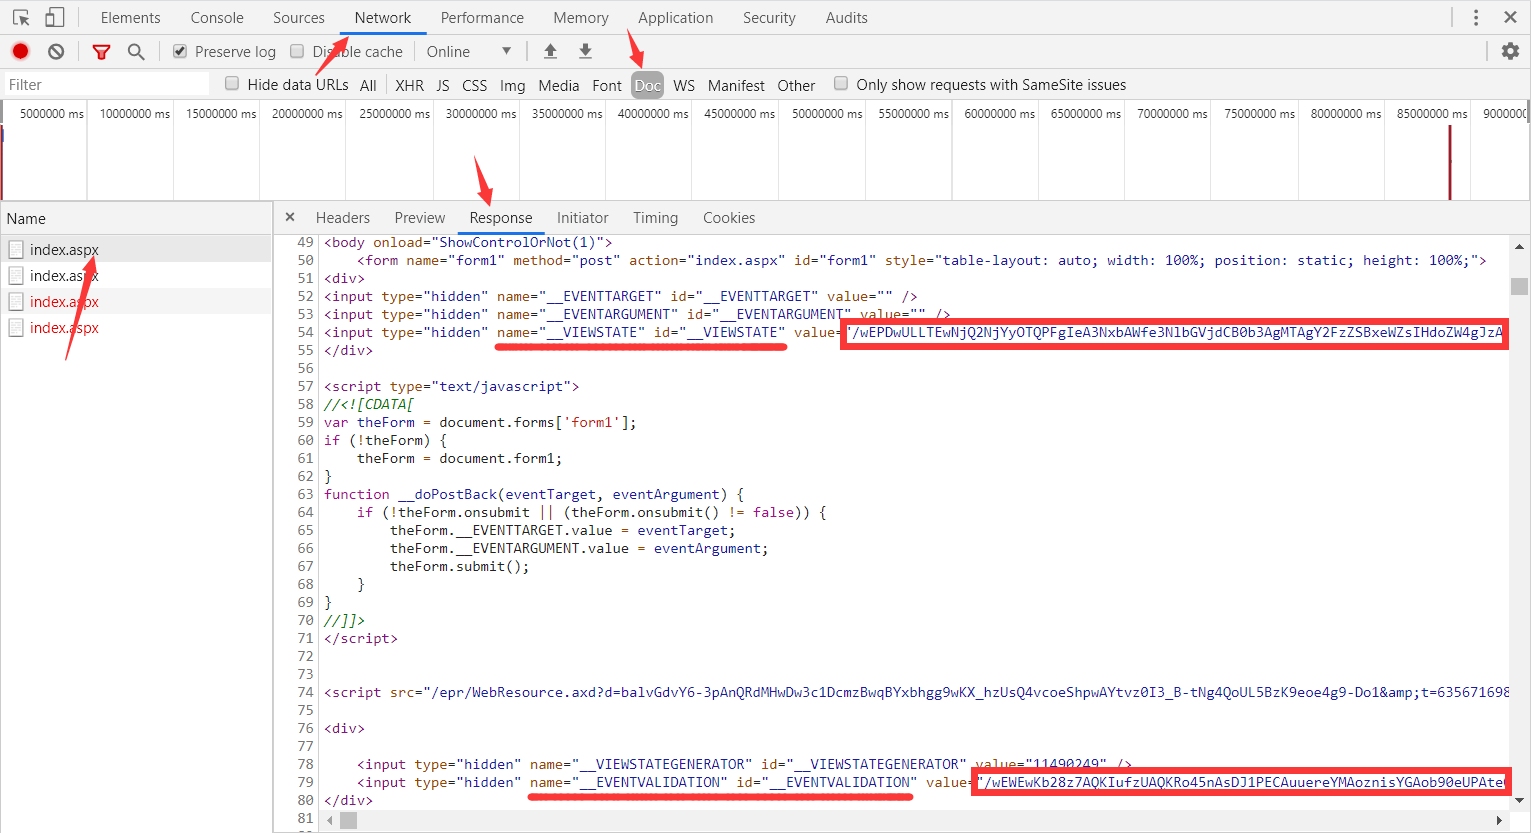This screenshot has width=1531, height=833.
Task: Switch to the Console tab
Action: (x=217, y=18)
